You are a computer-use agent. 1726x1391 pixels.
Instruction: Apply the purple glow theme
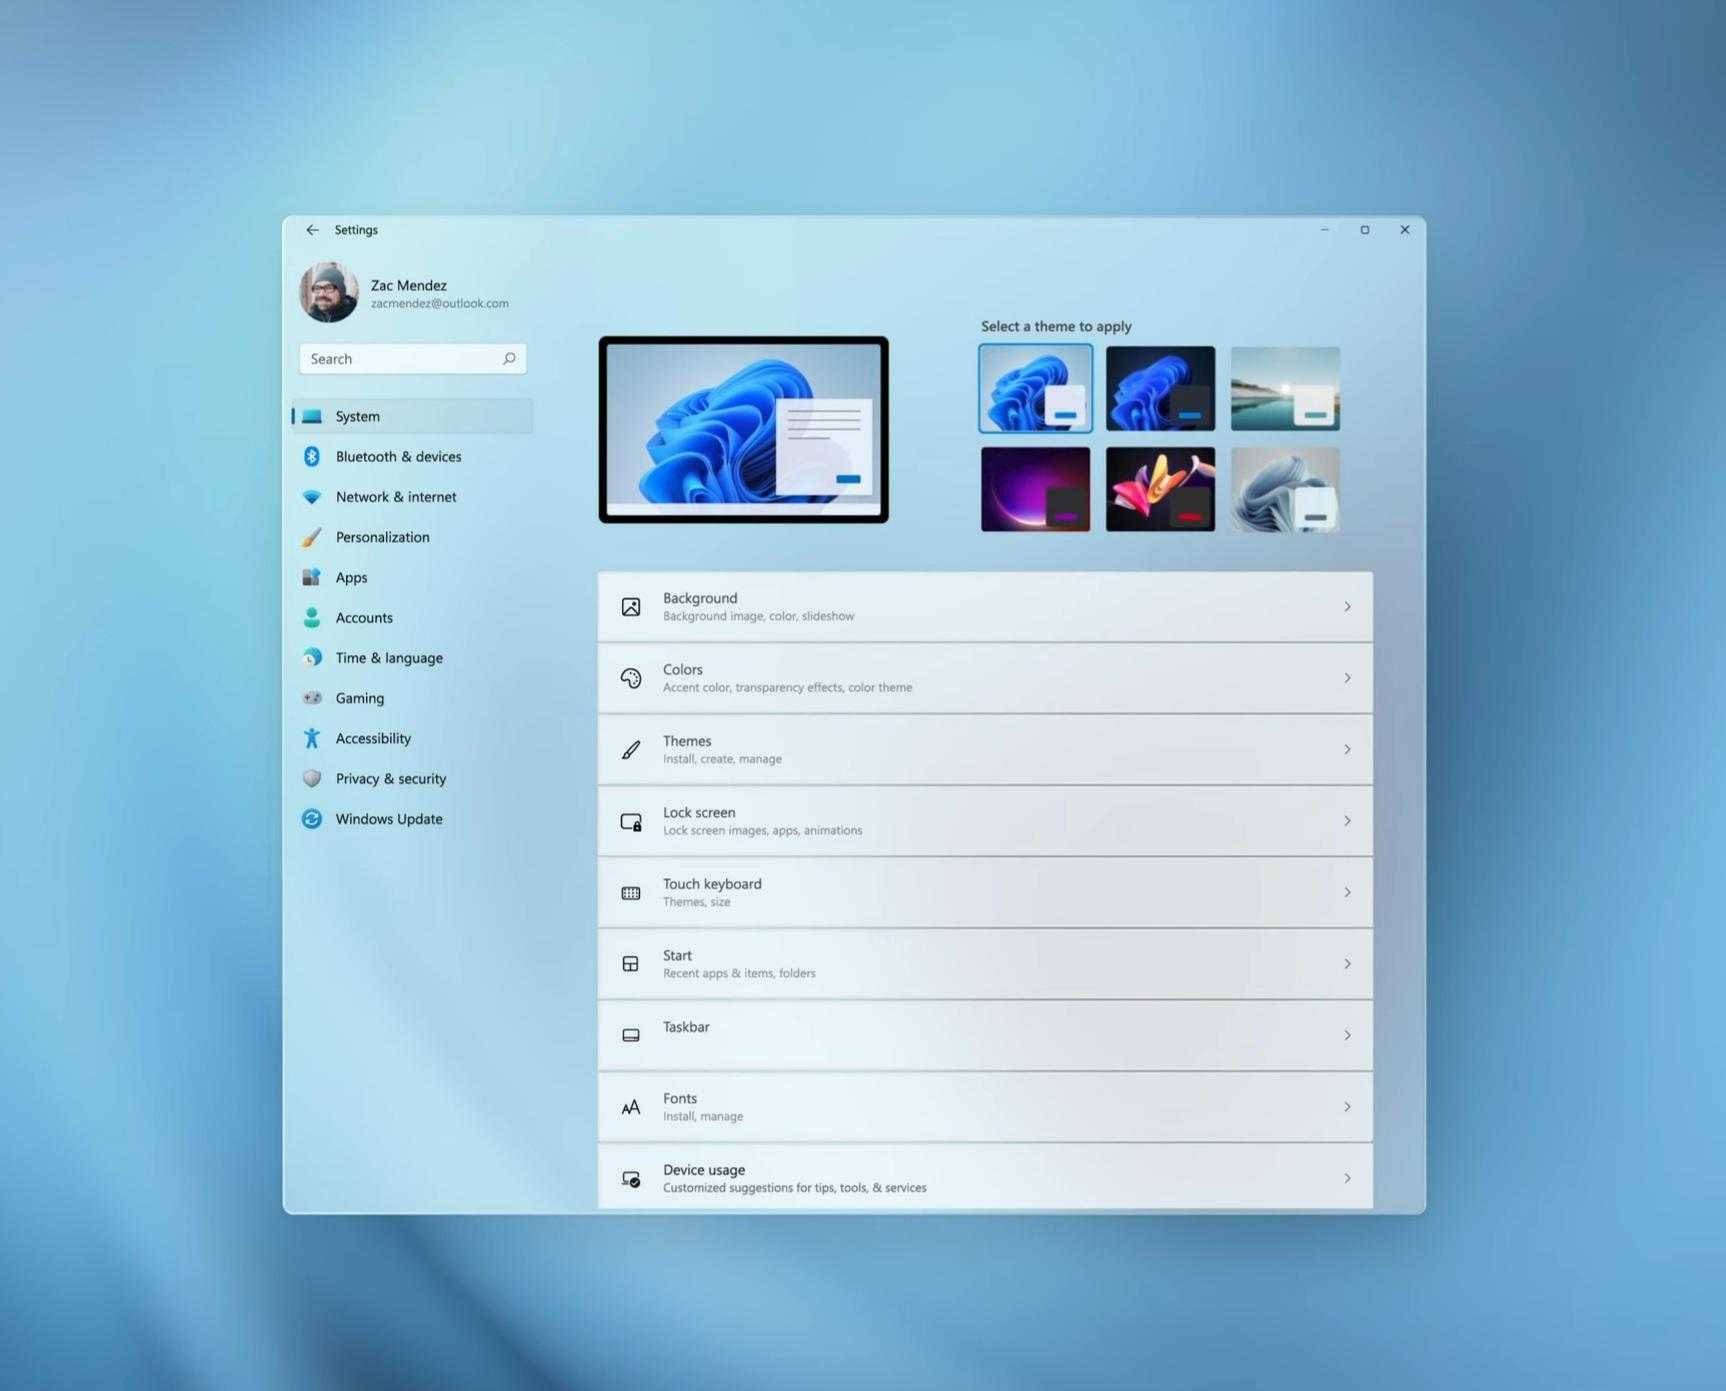click(x=1035, y=489)
